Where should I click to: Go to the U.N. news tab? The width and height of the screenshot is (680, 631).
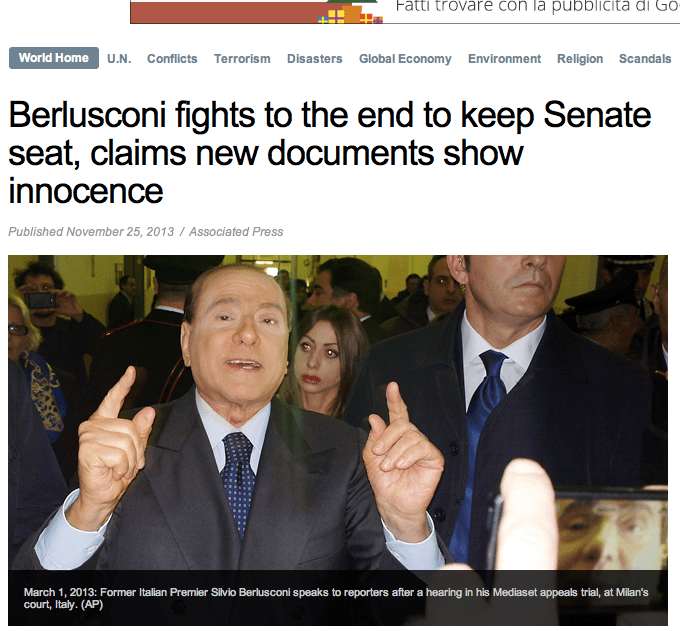tap(119, 59)
